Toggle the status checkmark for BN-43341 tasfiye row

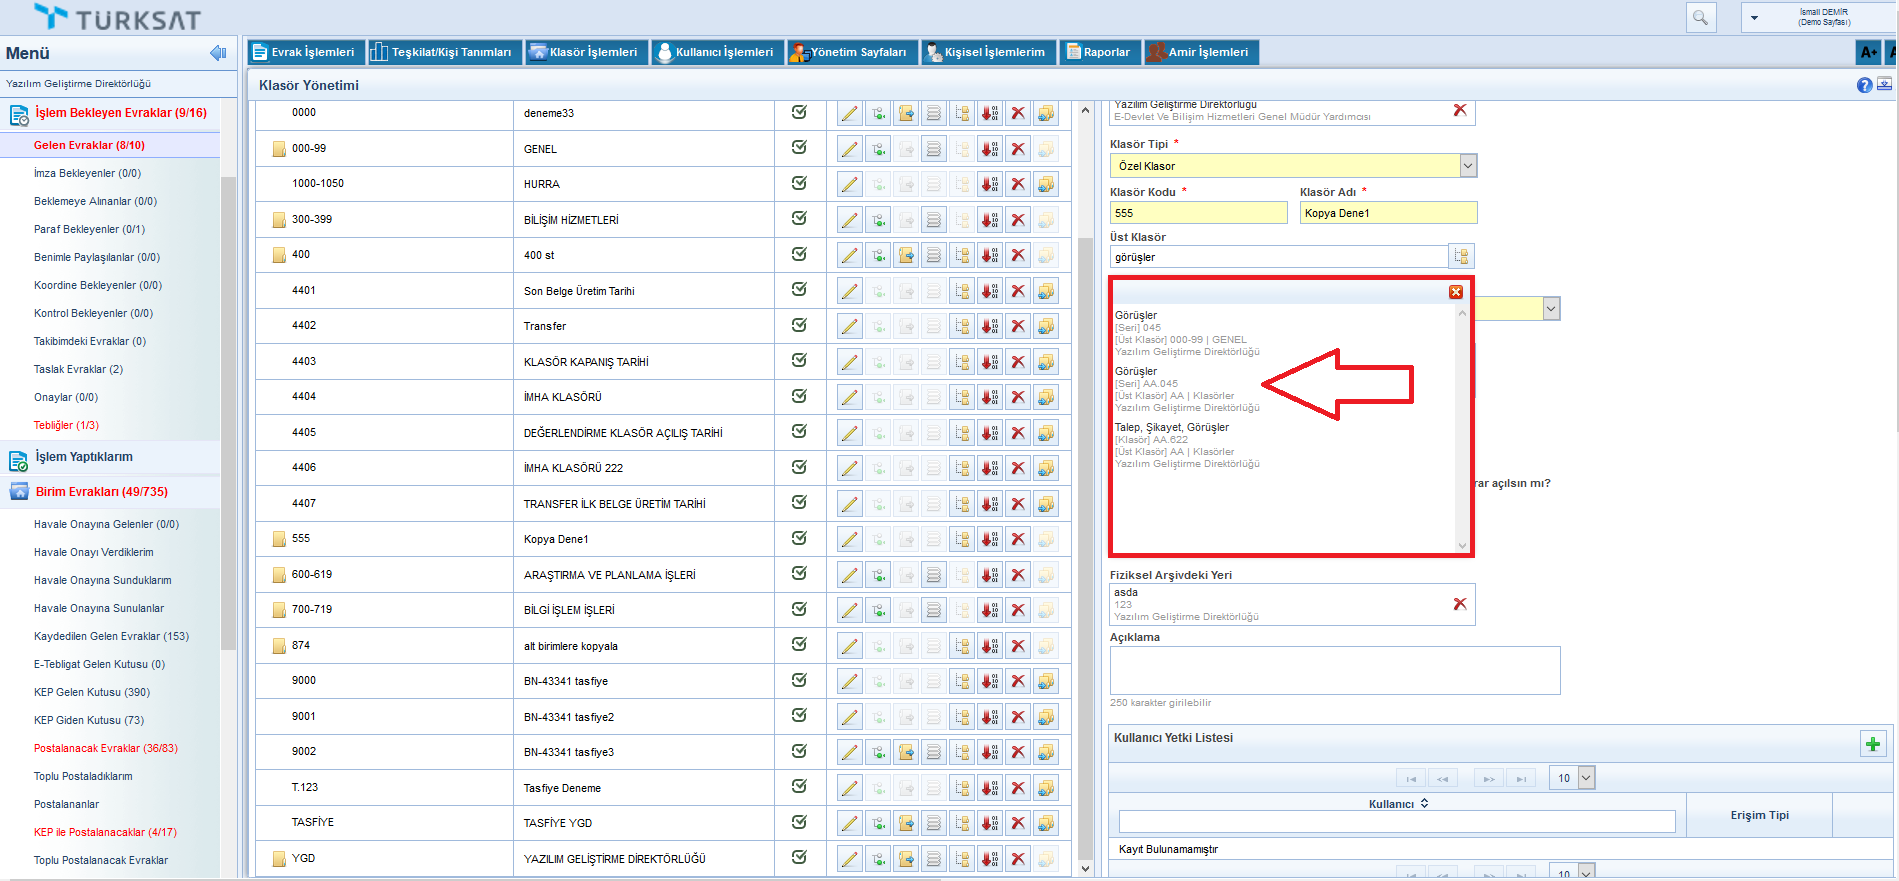coord(799,681)
